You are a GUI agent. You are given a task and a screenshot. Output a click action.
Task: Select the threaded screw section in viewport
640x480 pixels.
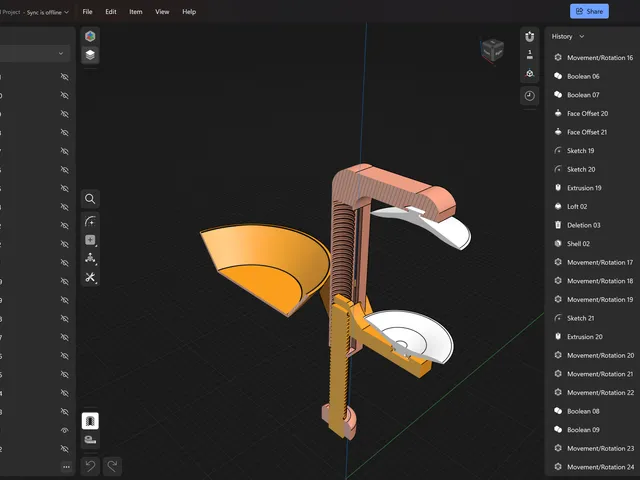tap(343, 249)
